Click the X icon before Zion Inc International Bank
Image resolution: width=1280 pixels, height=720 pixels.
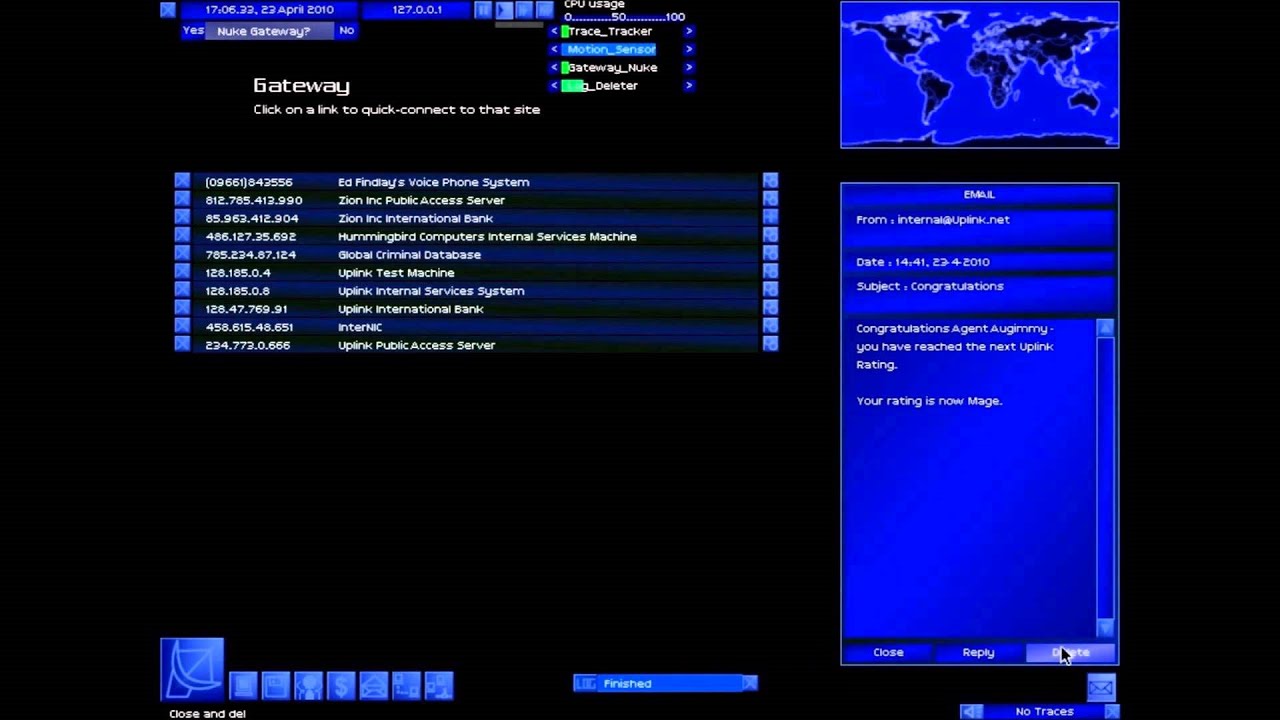click(x=182, y=217)
